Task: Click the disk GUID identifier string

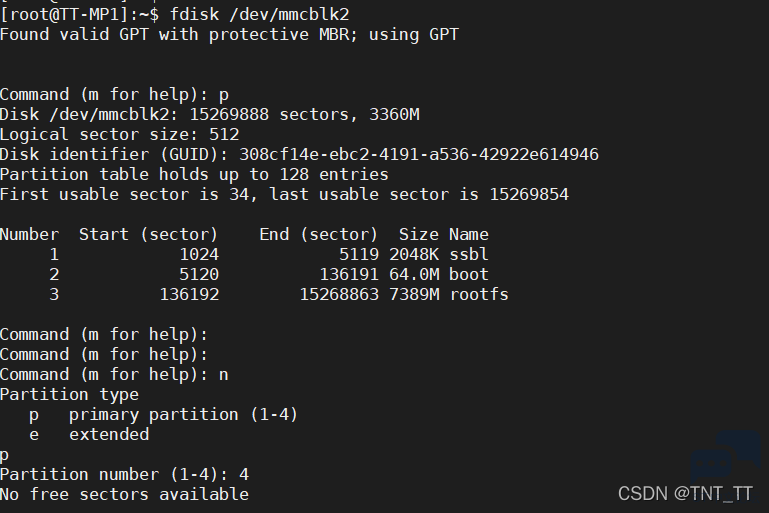Action: pos(419,154)
